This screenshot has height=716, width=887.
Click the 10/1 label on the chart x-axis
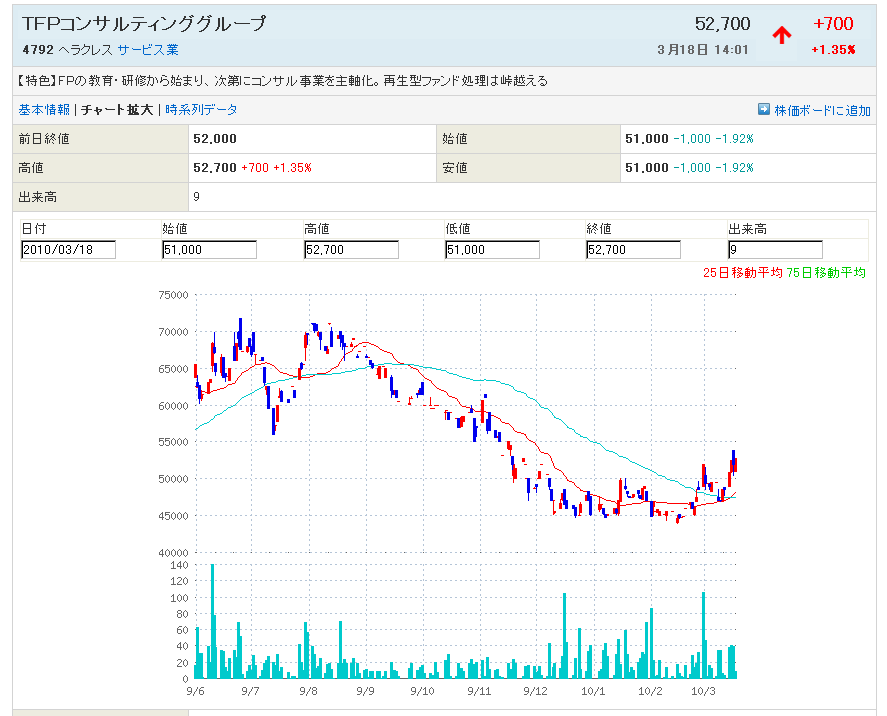click(594, 691)
